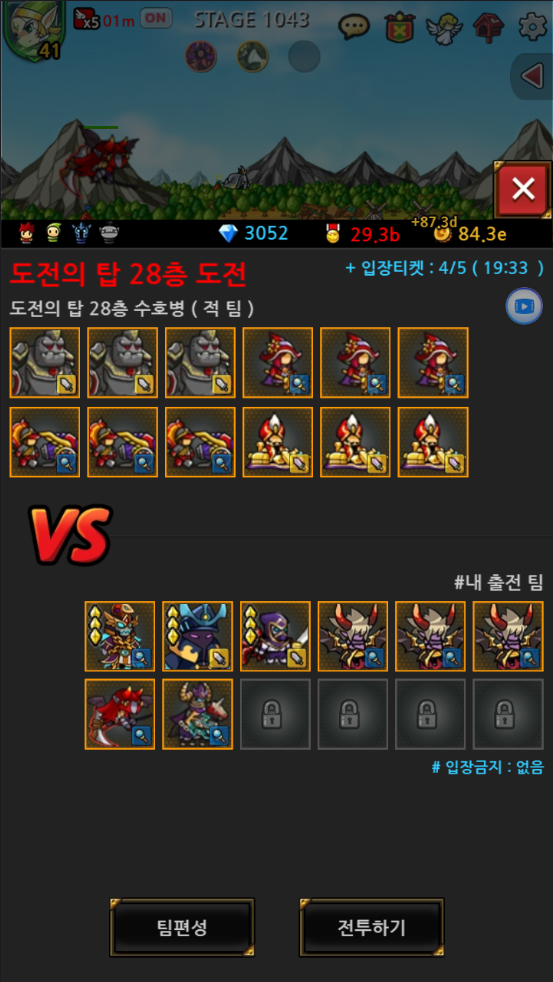Close the tower challenge panel

pos(523,189)
